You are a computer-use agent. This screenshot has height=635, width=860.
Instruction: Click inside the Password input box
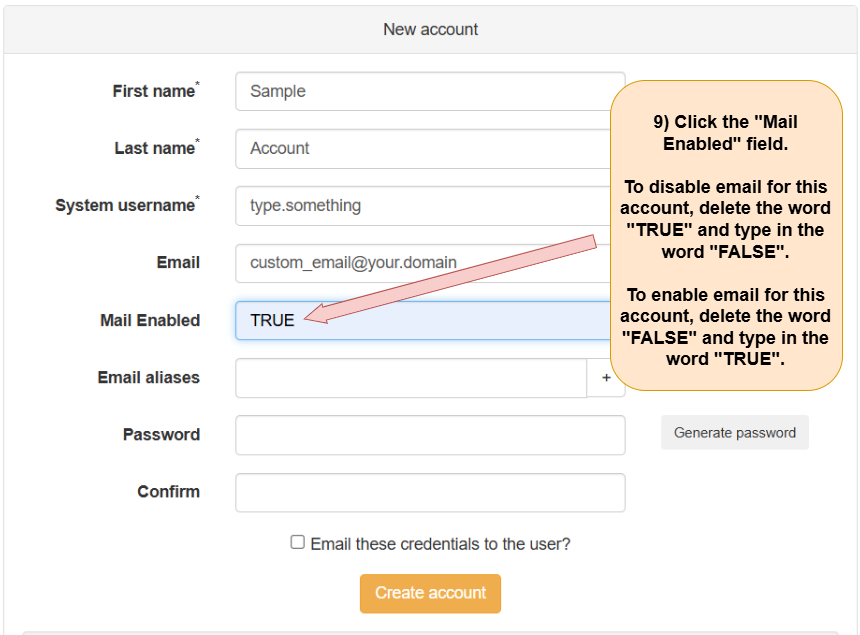click(x=430, y=435)
